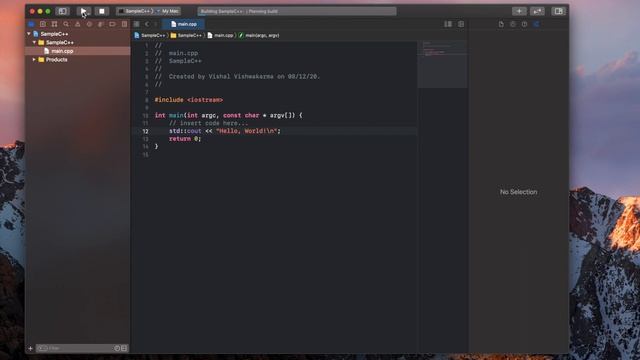Image resolution: width=640 pixels, height=360 pixels.
Task: Click the "Created by" comment line
Action: [x=237, y=76]
